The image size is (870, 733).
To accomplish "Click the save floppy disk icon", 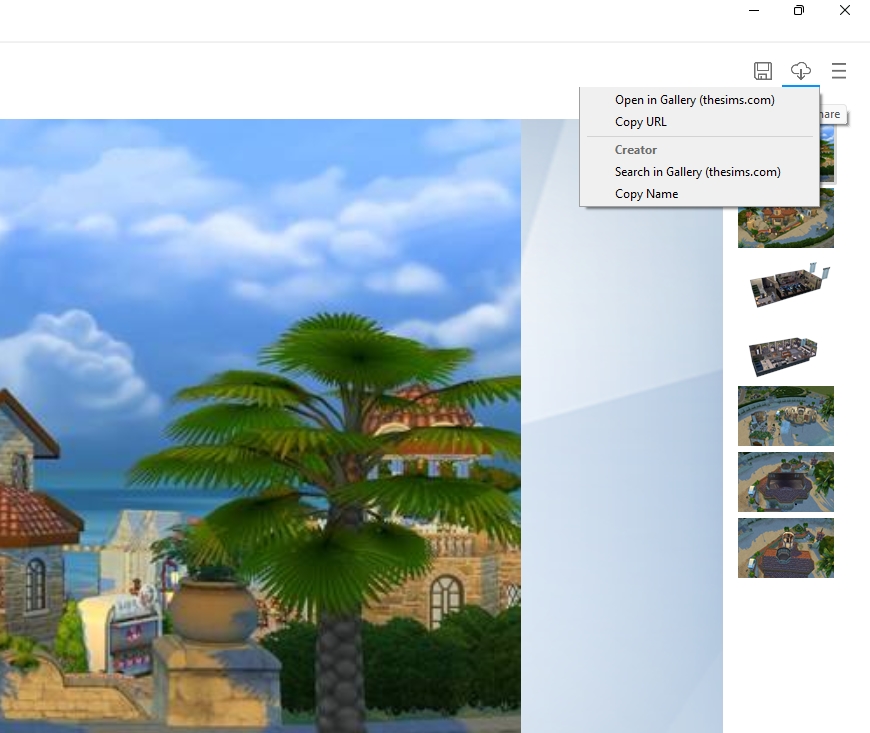I will tap(763, 71).
